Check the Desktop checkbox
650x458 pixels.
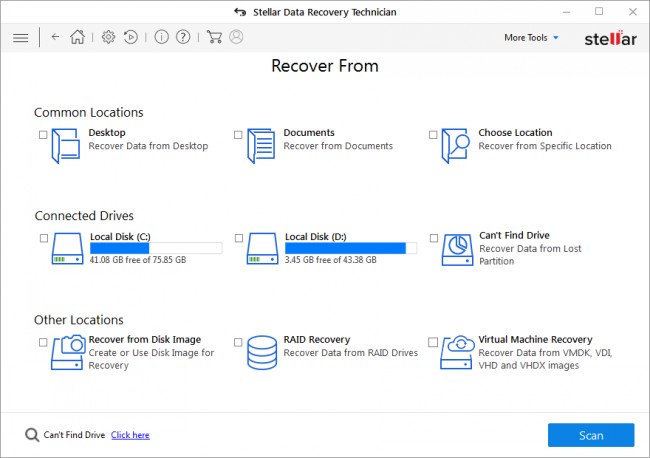(x=43, y=135)
